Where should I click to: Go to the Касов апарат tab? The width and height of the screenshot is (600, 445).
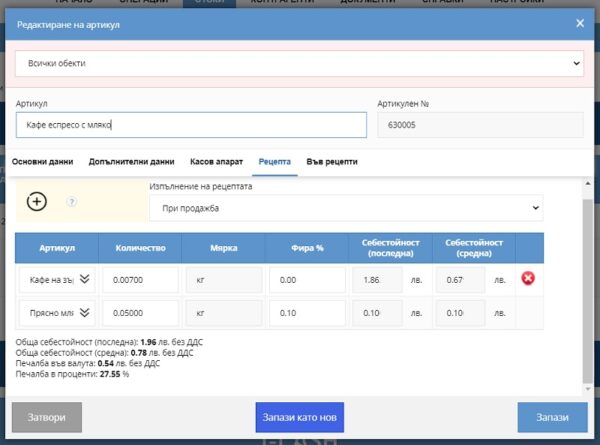click(x=216, y=161)
